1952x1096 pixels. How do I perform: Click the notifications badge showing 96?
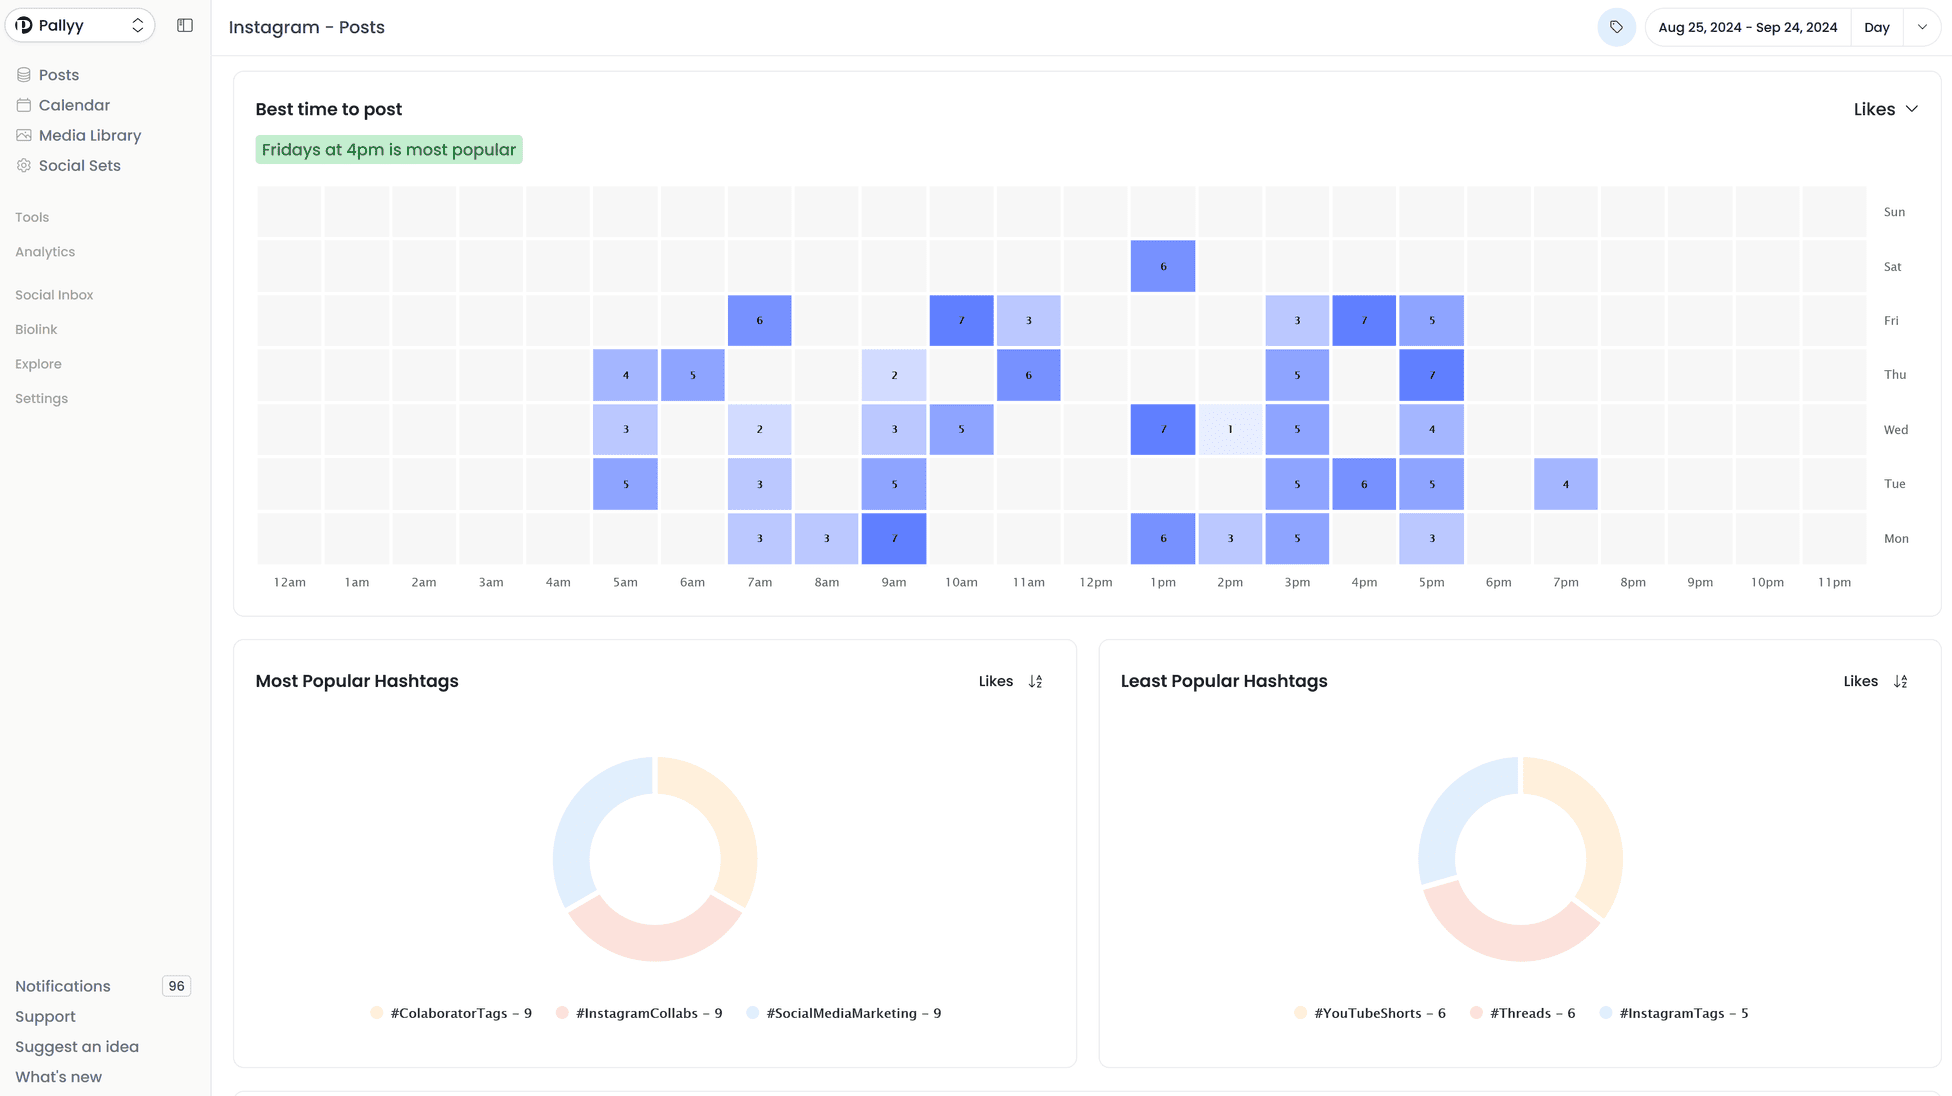[176, 985]
